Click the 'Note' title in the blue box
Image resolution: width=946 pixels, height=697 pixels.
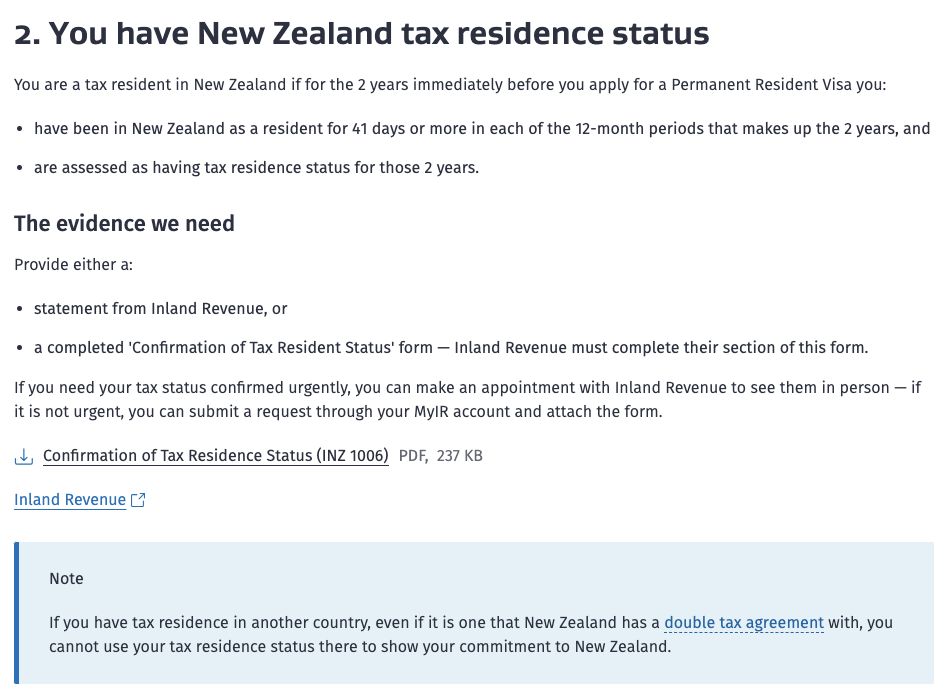[66, 579]
